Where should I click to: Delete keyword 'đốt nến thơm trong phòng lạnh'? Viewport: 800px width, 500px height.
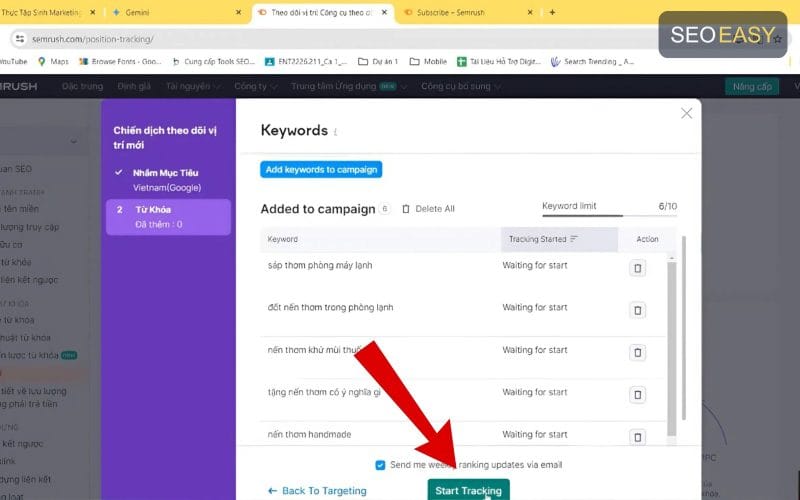637,310
